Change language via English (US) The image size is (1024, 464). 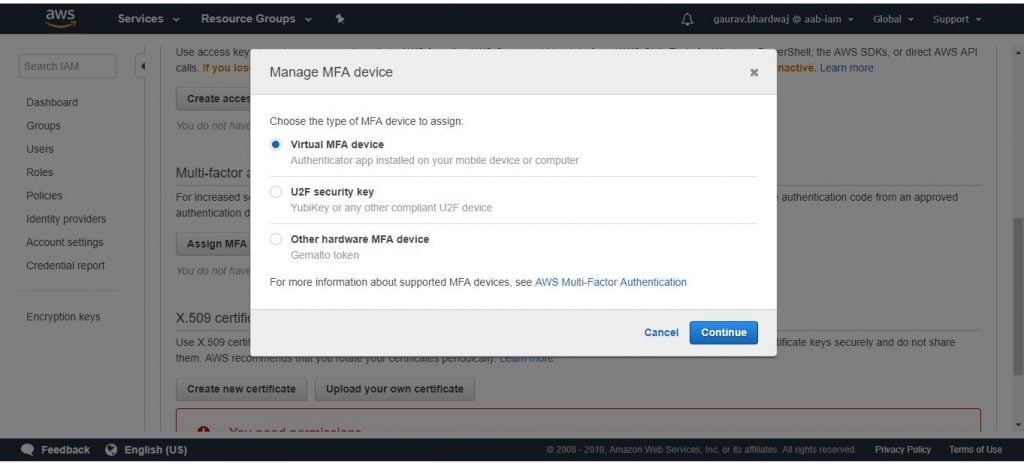[x=155, y=450]
